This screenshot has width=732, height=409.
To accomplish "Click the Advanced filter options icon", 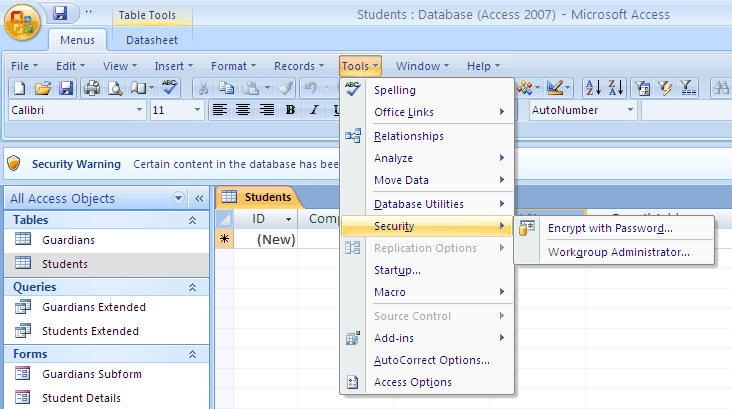I will tap(688, 88).
